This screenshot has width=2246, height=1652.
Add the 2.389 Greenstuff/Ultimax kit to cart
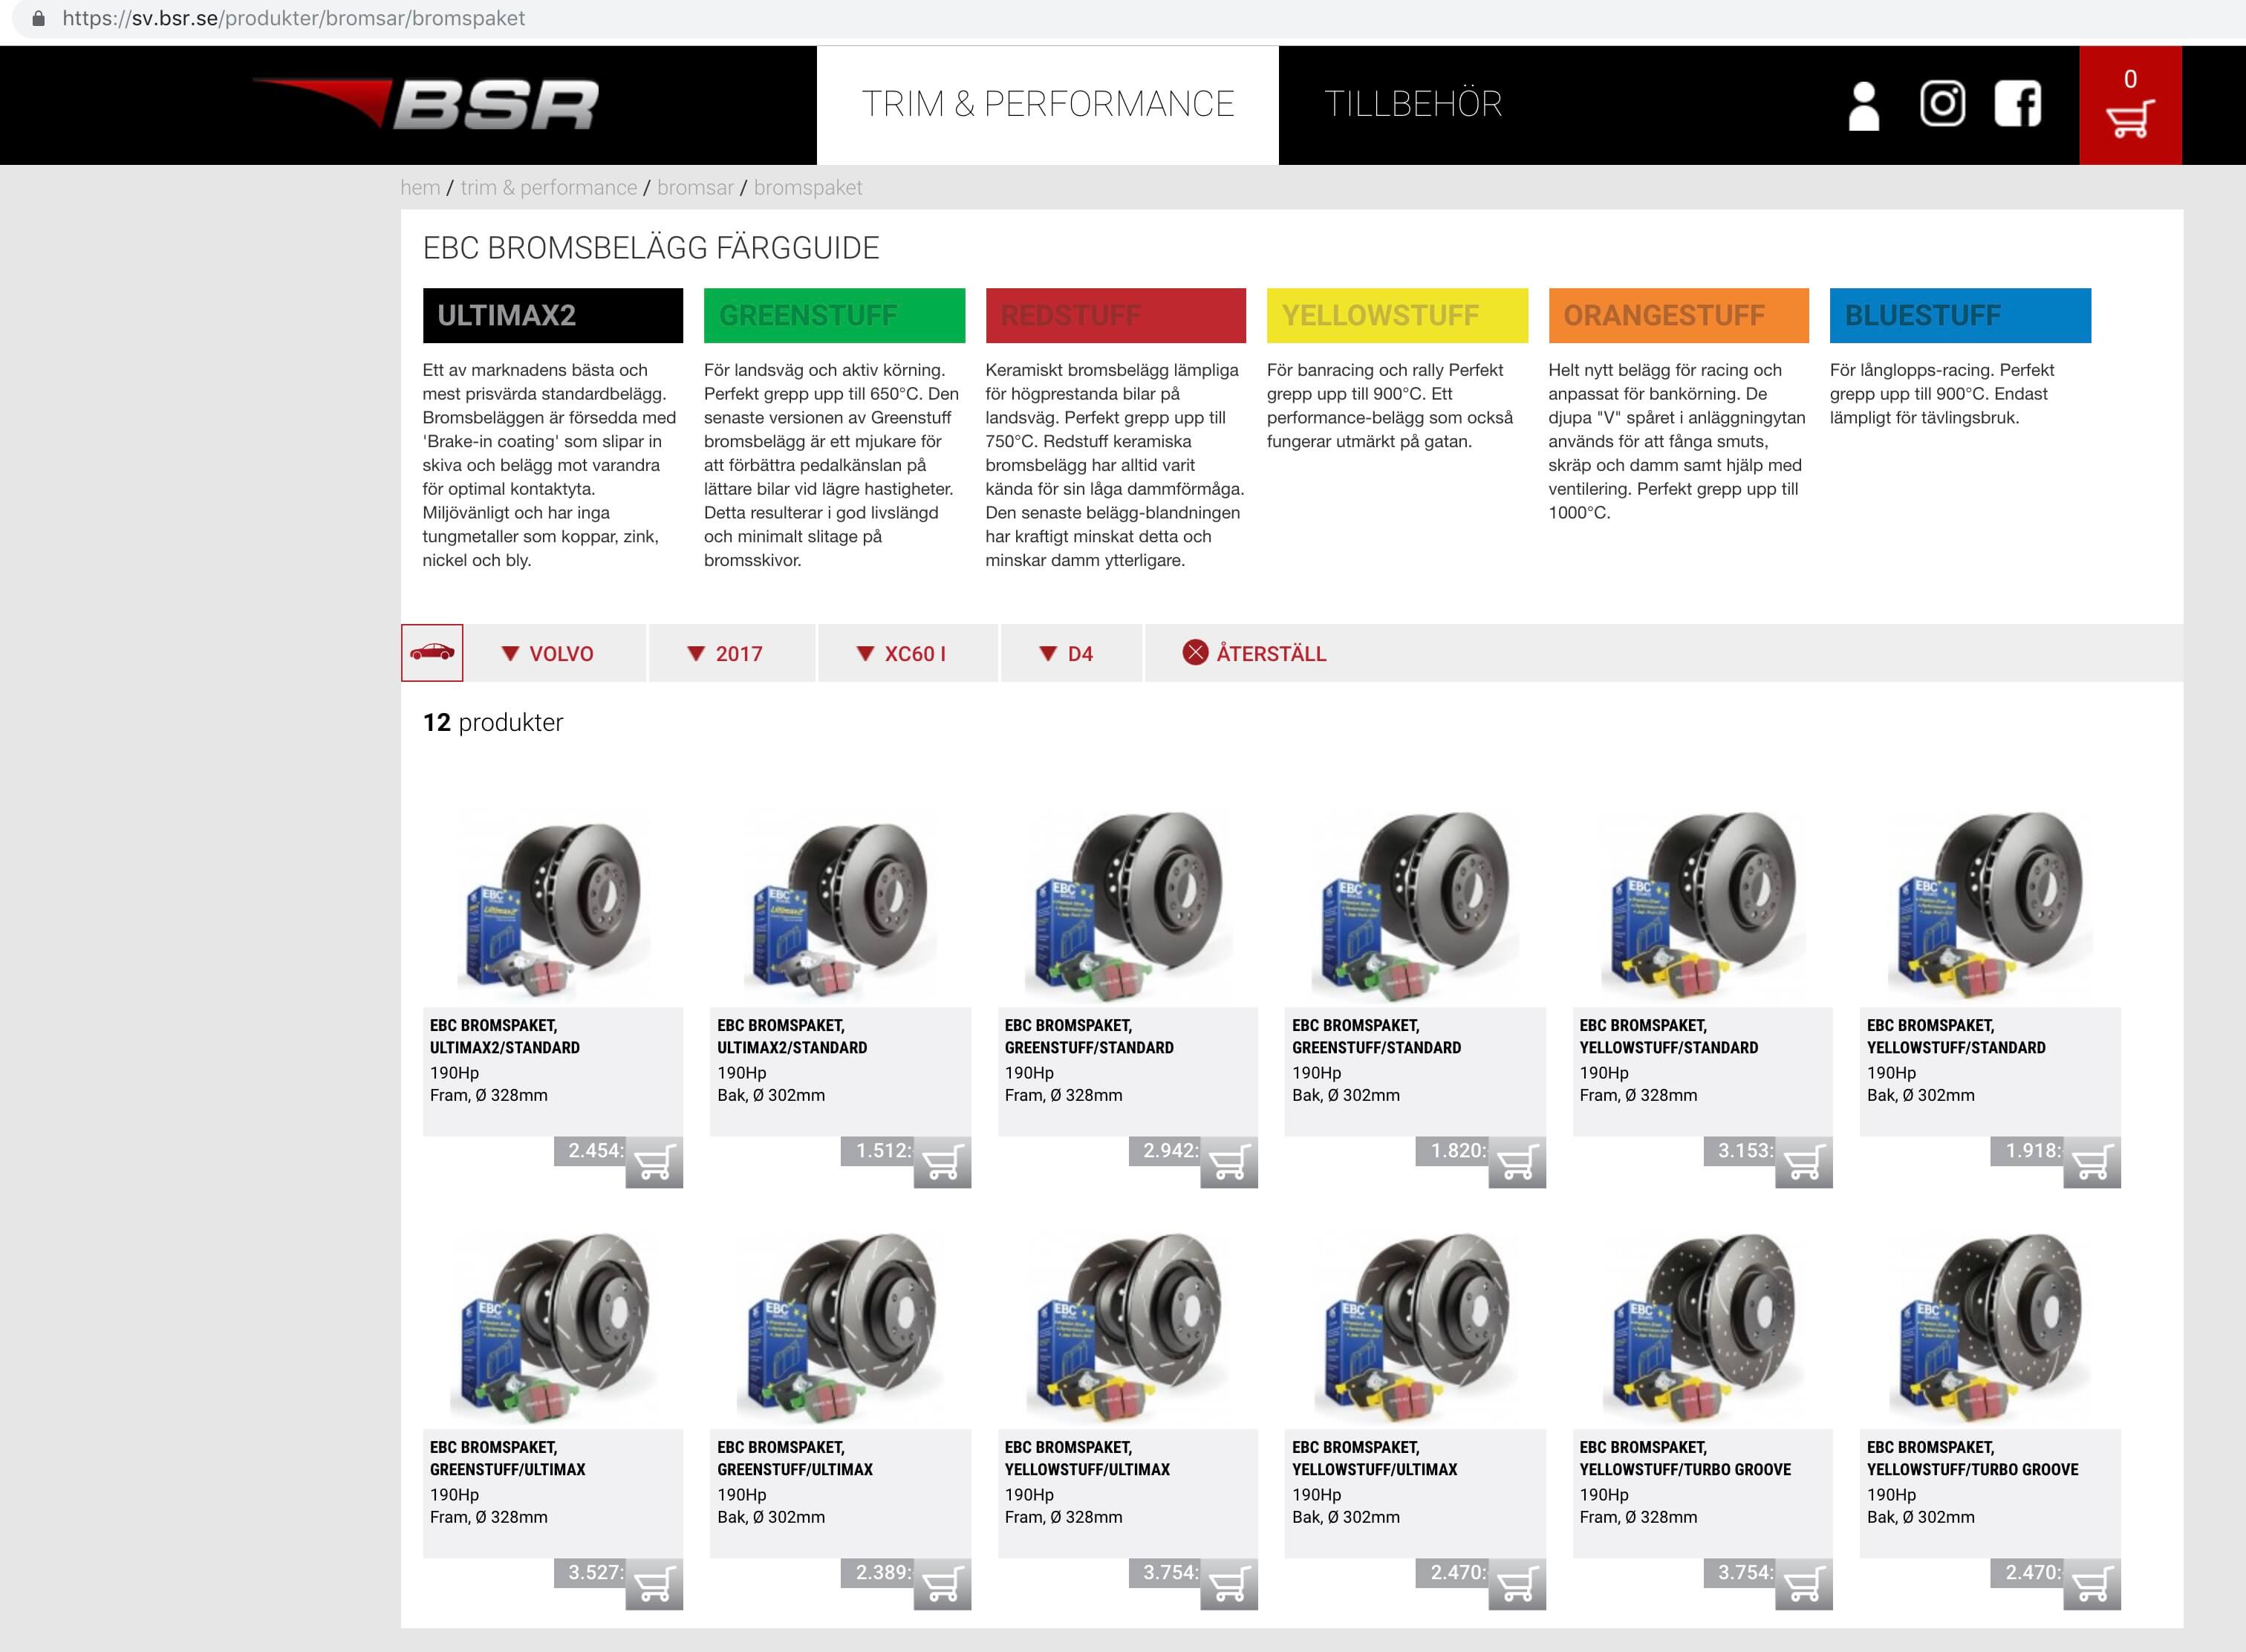(942, 1584)
